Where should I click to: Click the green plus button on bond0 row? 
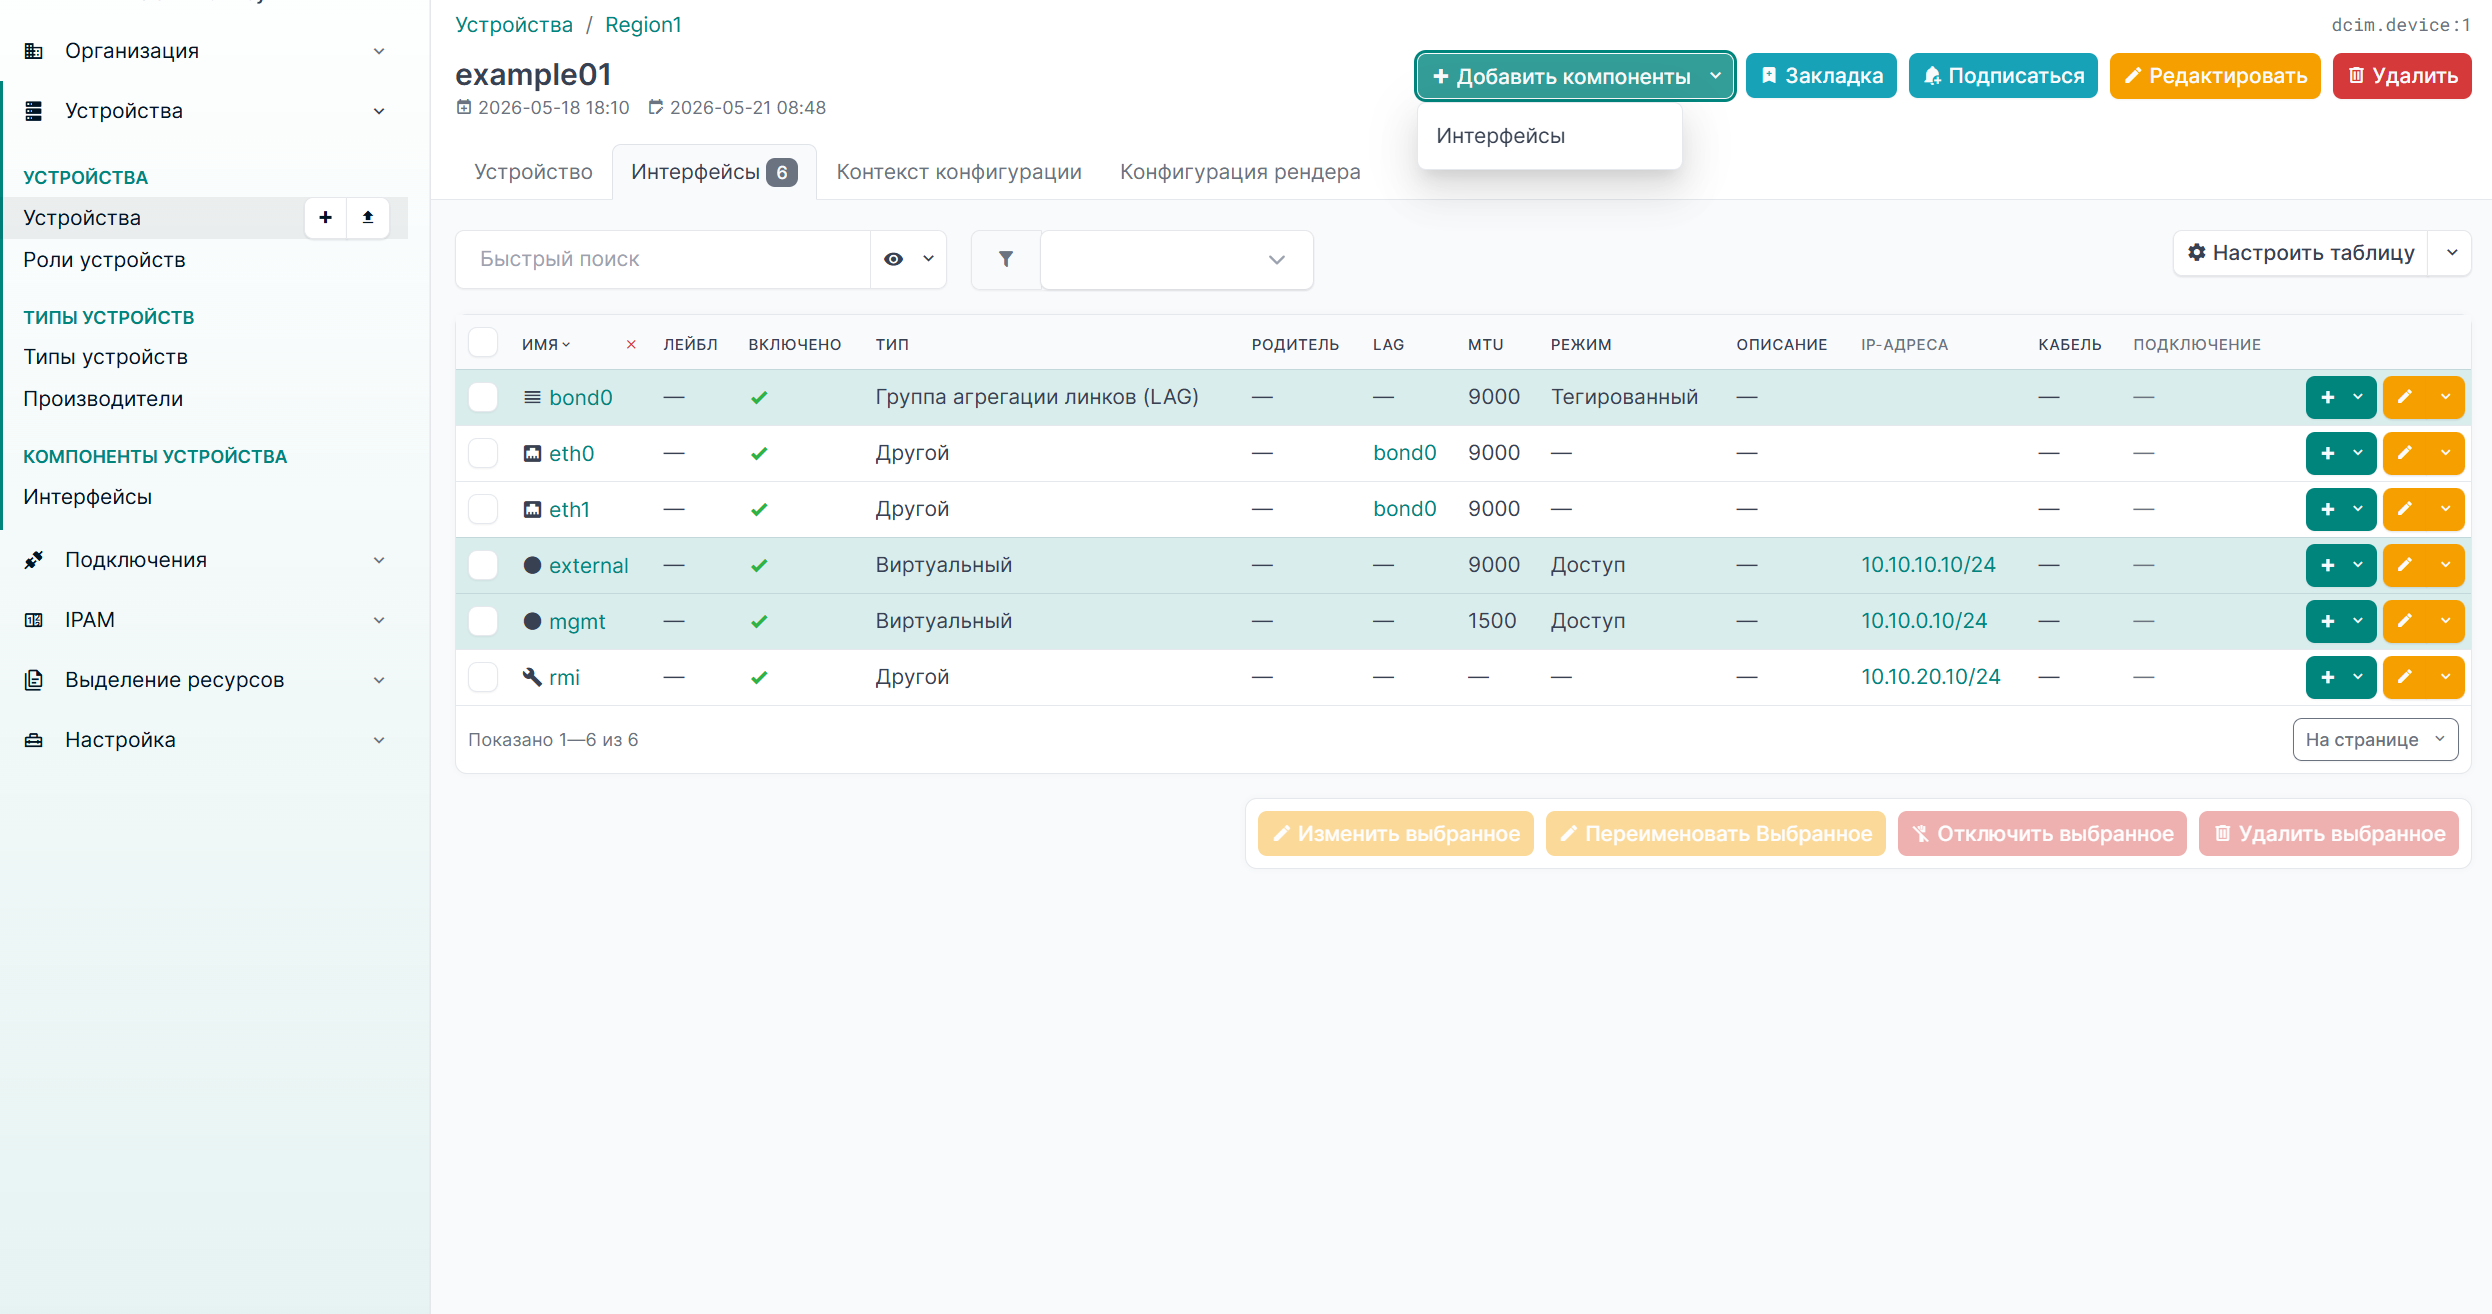pos(2328,397)
